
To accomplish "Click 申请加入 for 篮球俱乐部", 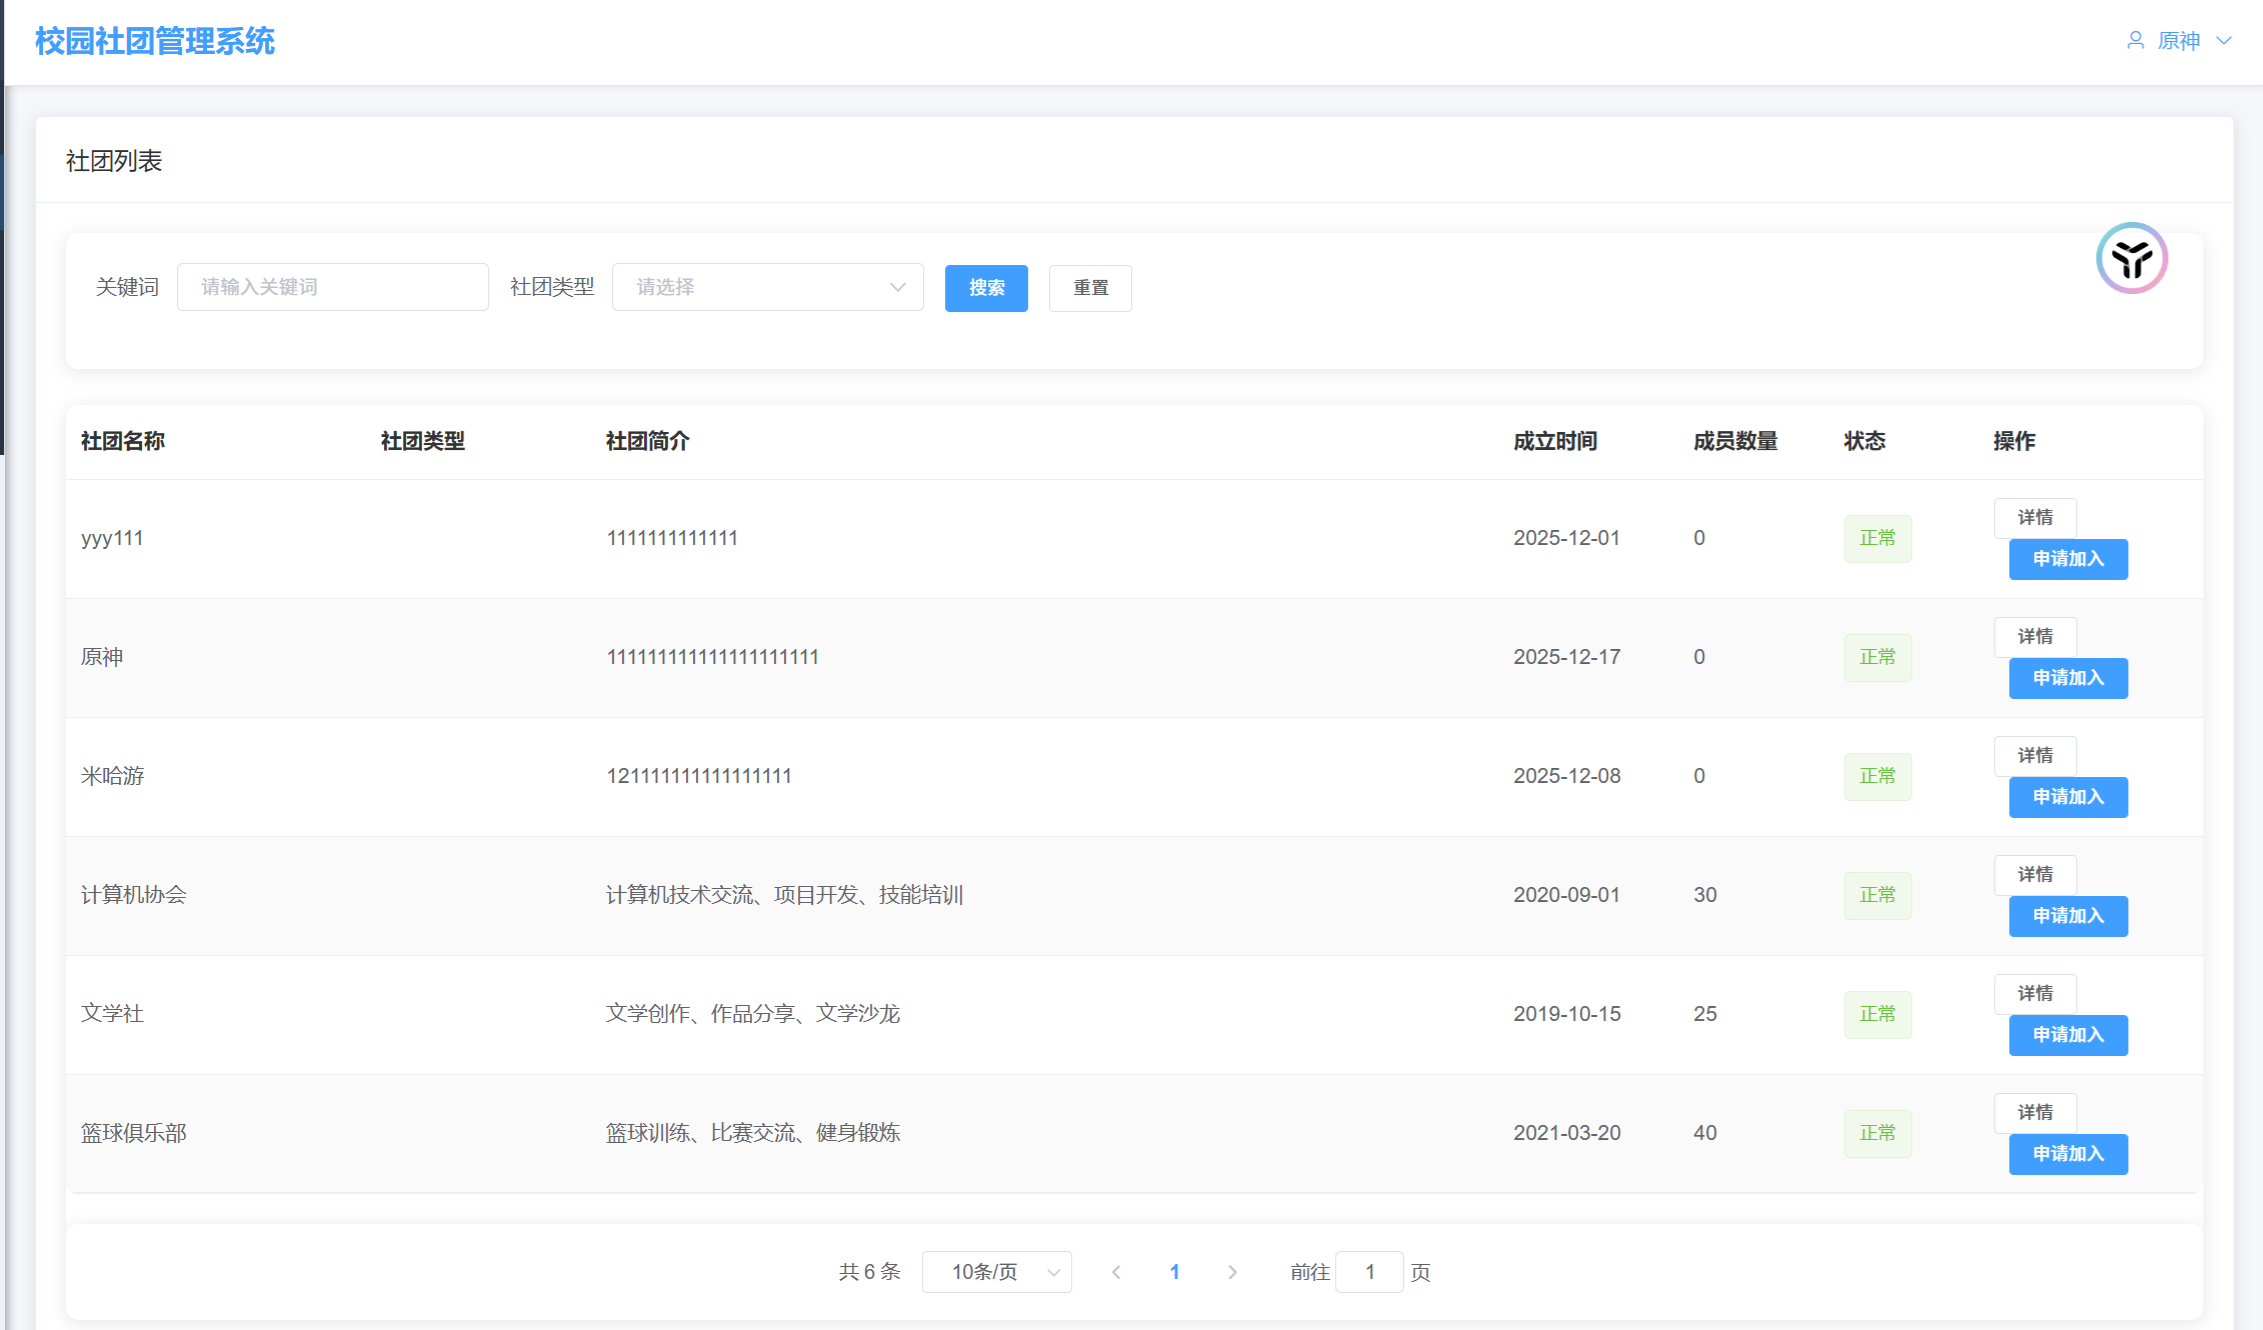I will 2068,1154.
